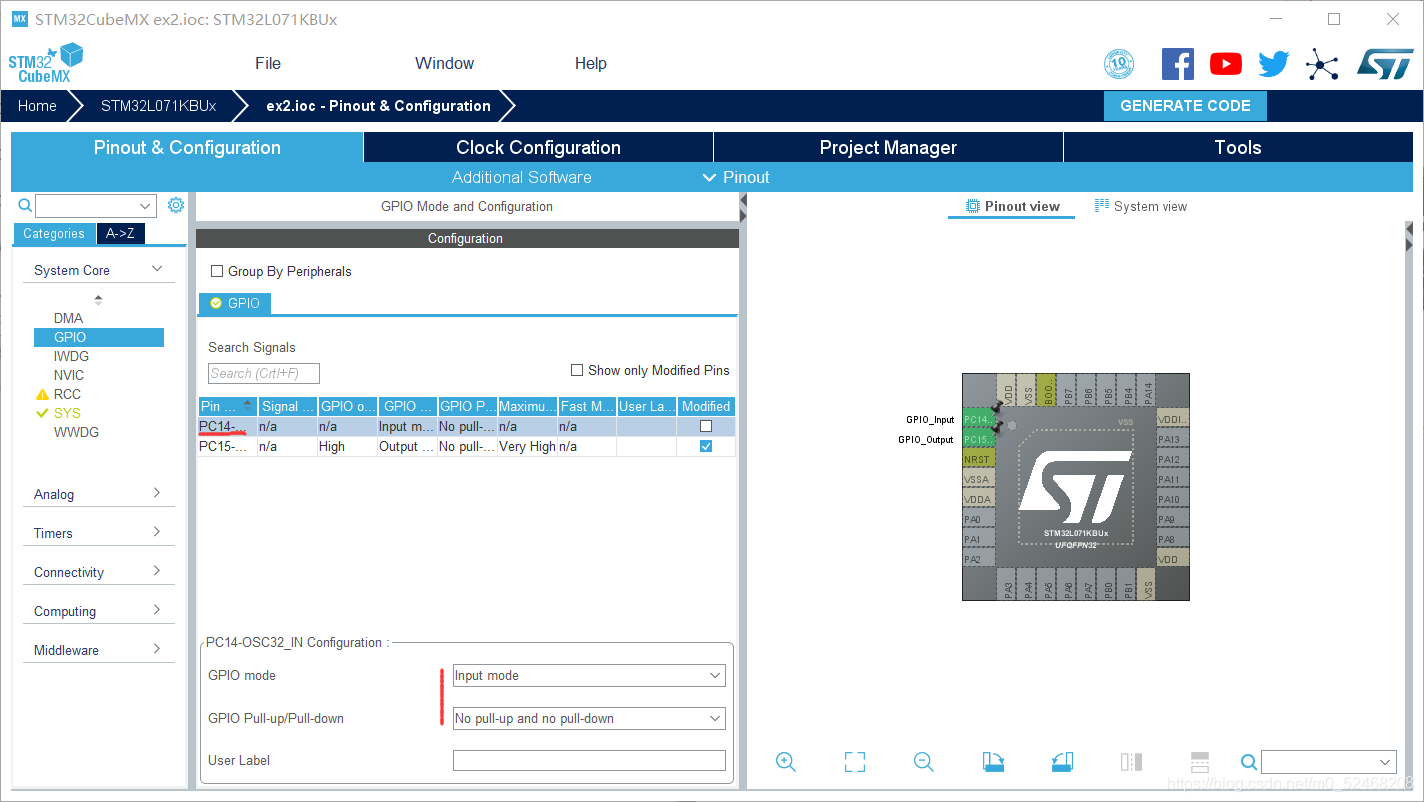Click the PA9 pin on chip

[x=1173, y=519]
